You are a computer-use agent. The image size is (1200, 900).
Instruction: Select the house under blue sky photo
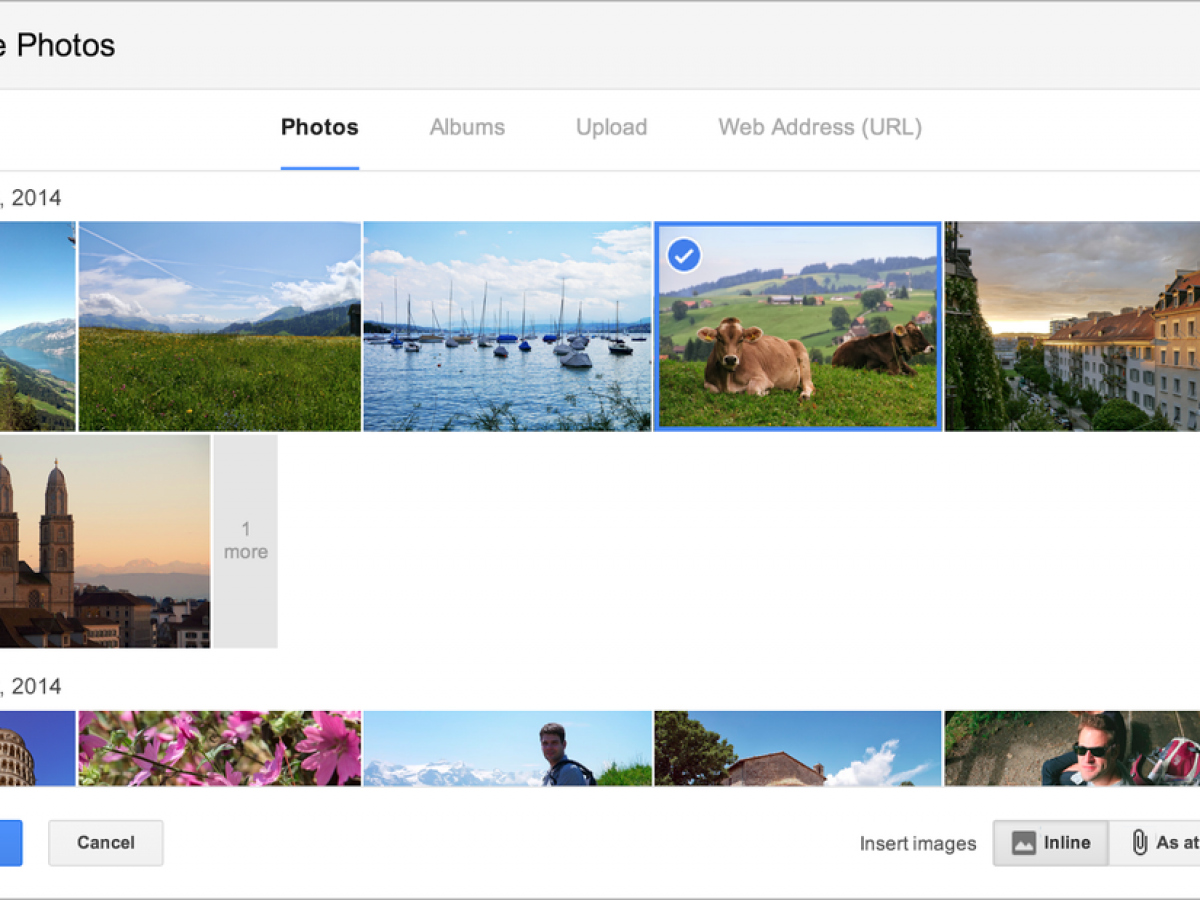pyautogui.click(x=797, y=748)
